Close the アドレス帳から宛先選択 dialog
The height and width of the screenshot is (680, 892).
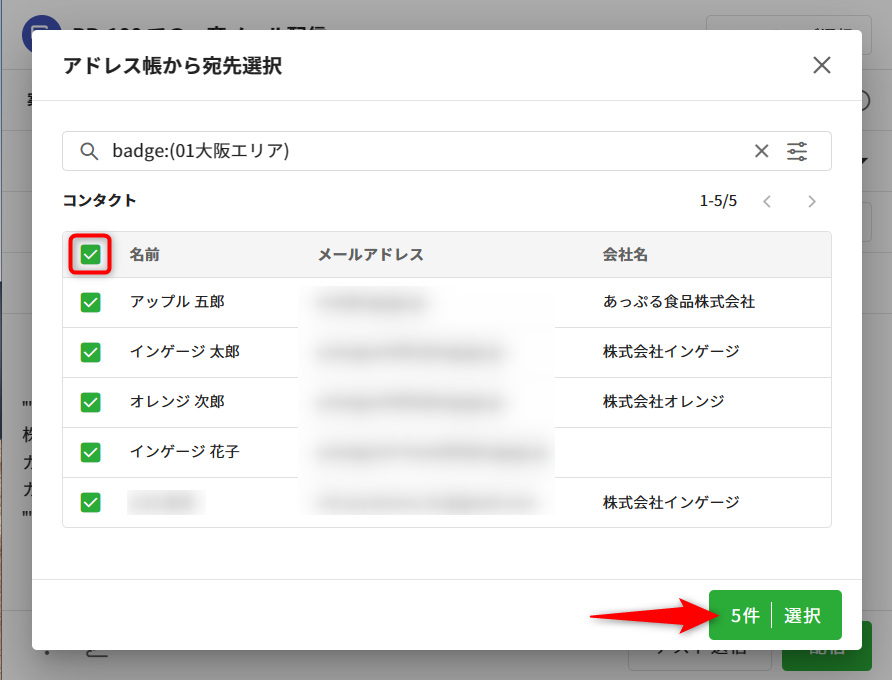821,66
